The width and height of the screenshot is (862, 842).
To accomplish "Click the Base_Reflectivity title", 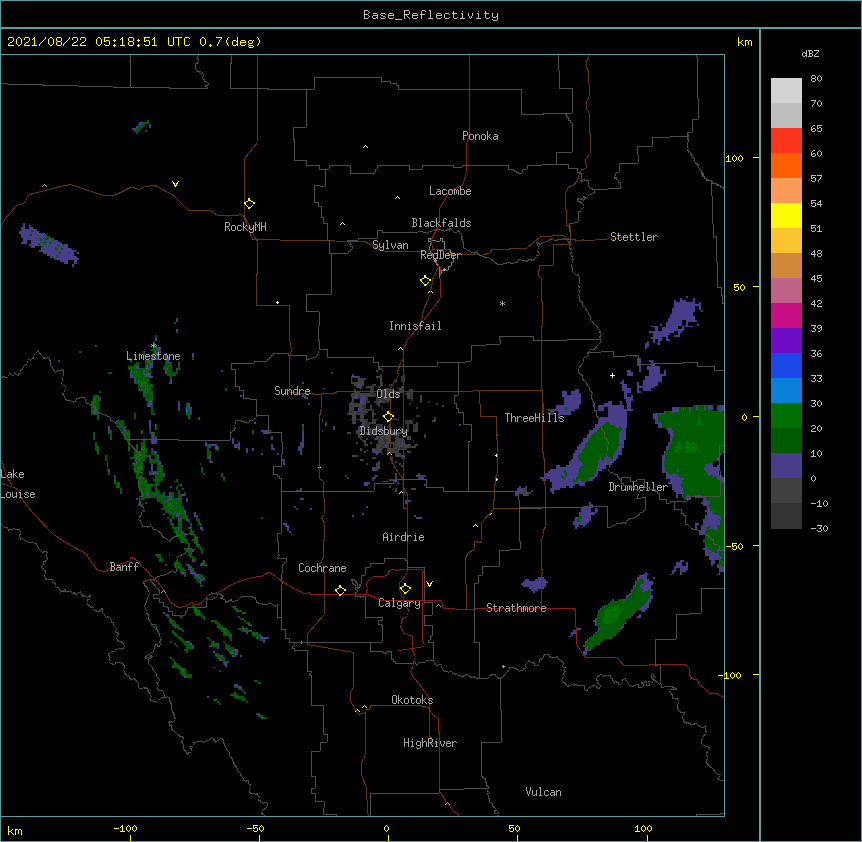I will (x=431, y=15).
